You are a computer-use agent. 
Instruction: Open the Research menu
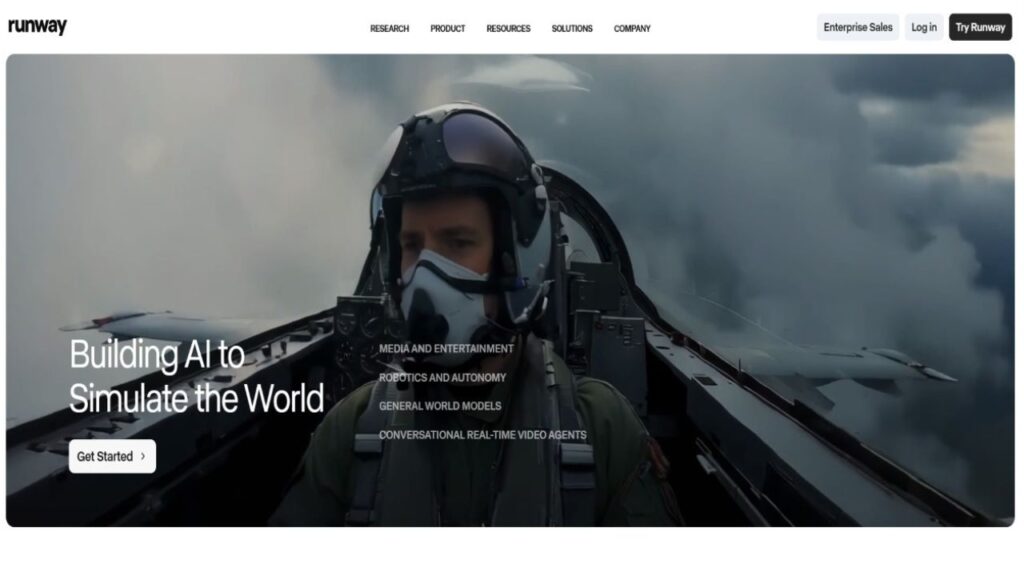tap(389, 29)
